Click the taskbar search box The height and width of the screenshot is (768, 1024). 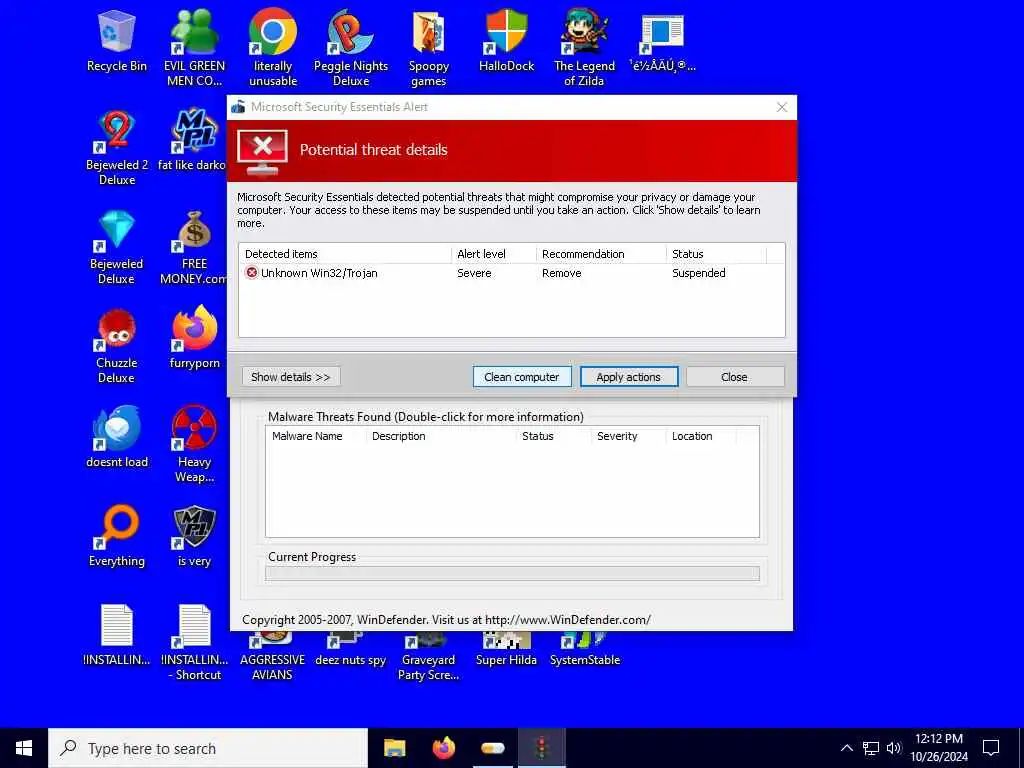pyautogui.click(x=208, y=748)
